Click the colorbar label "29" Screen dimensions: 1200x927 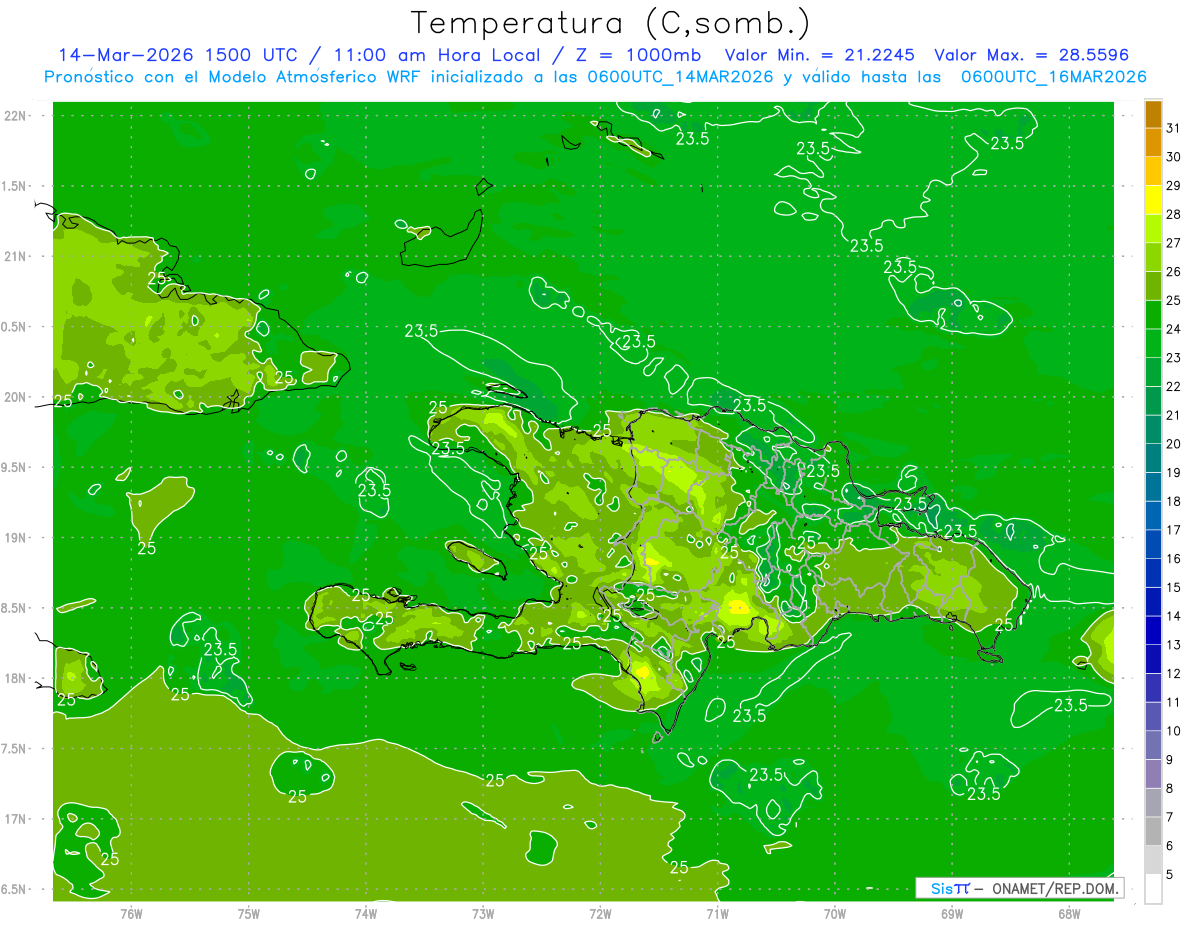pos(1174,186)
